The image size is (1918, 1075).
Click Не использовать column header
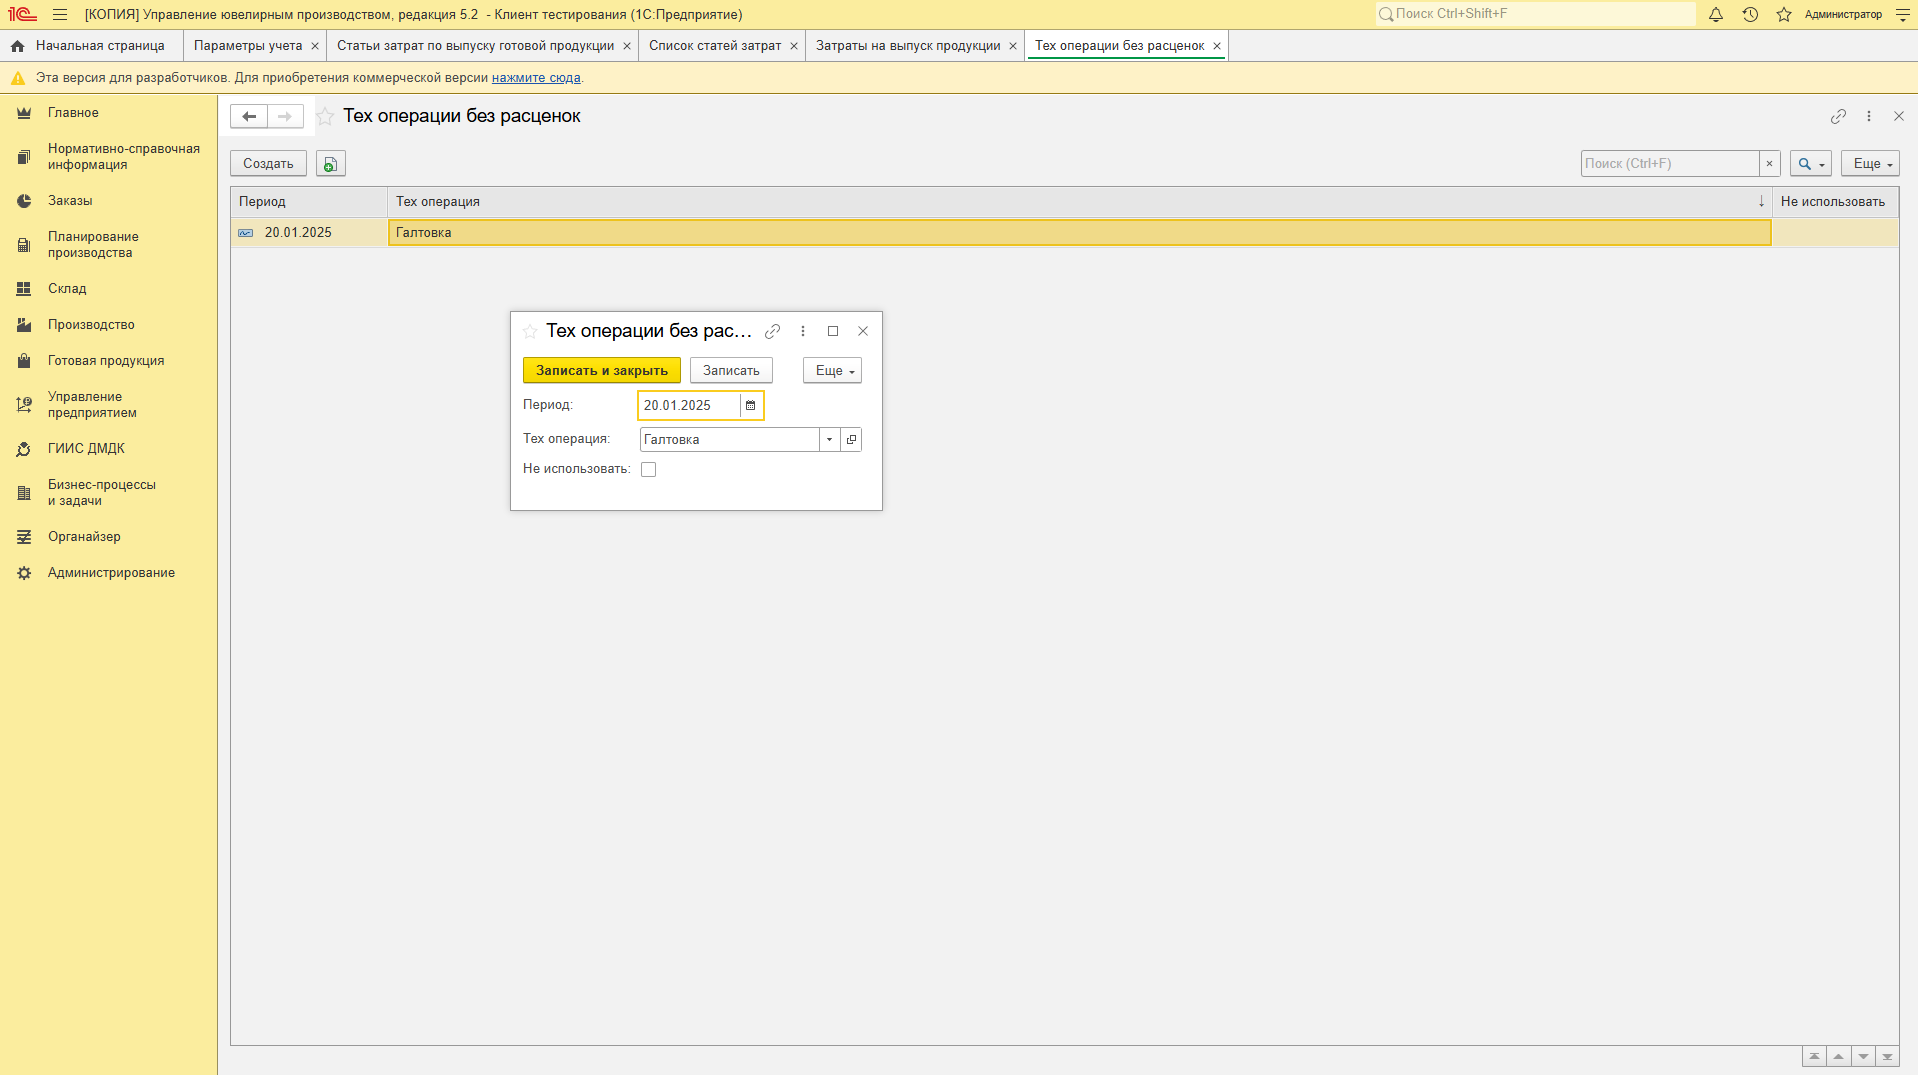point(1835,202)
